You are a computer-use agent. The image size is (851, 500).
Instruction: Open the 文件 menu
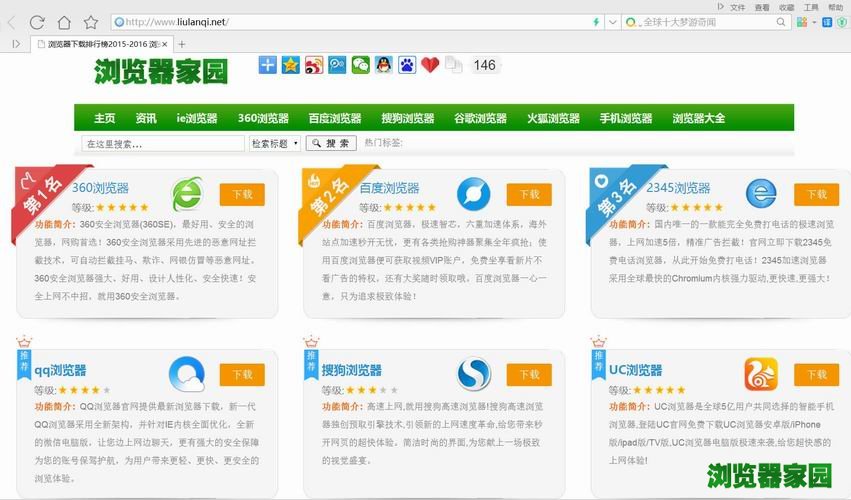[x=737, y=7]
